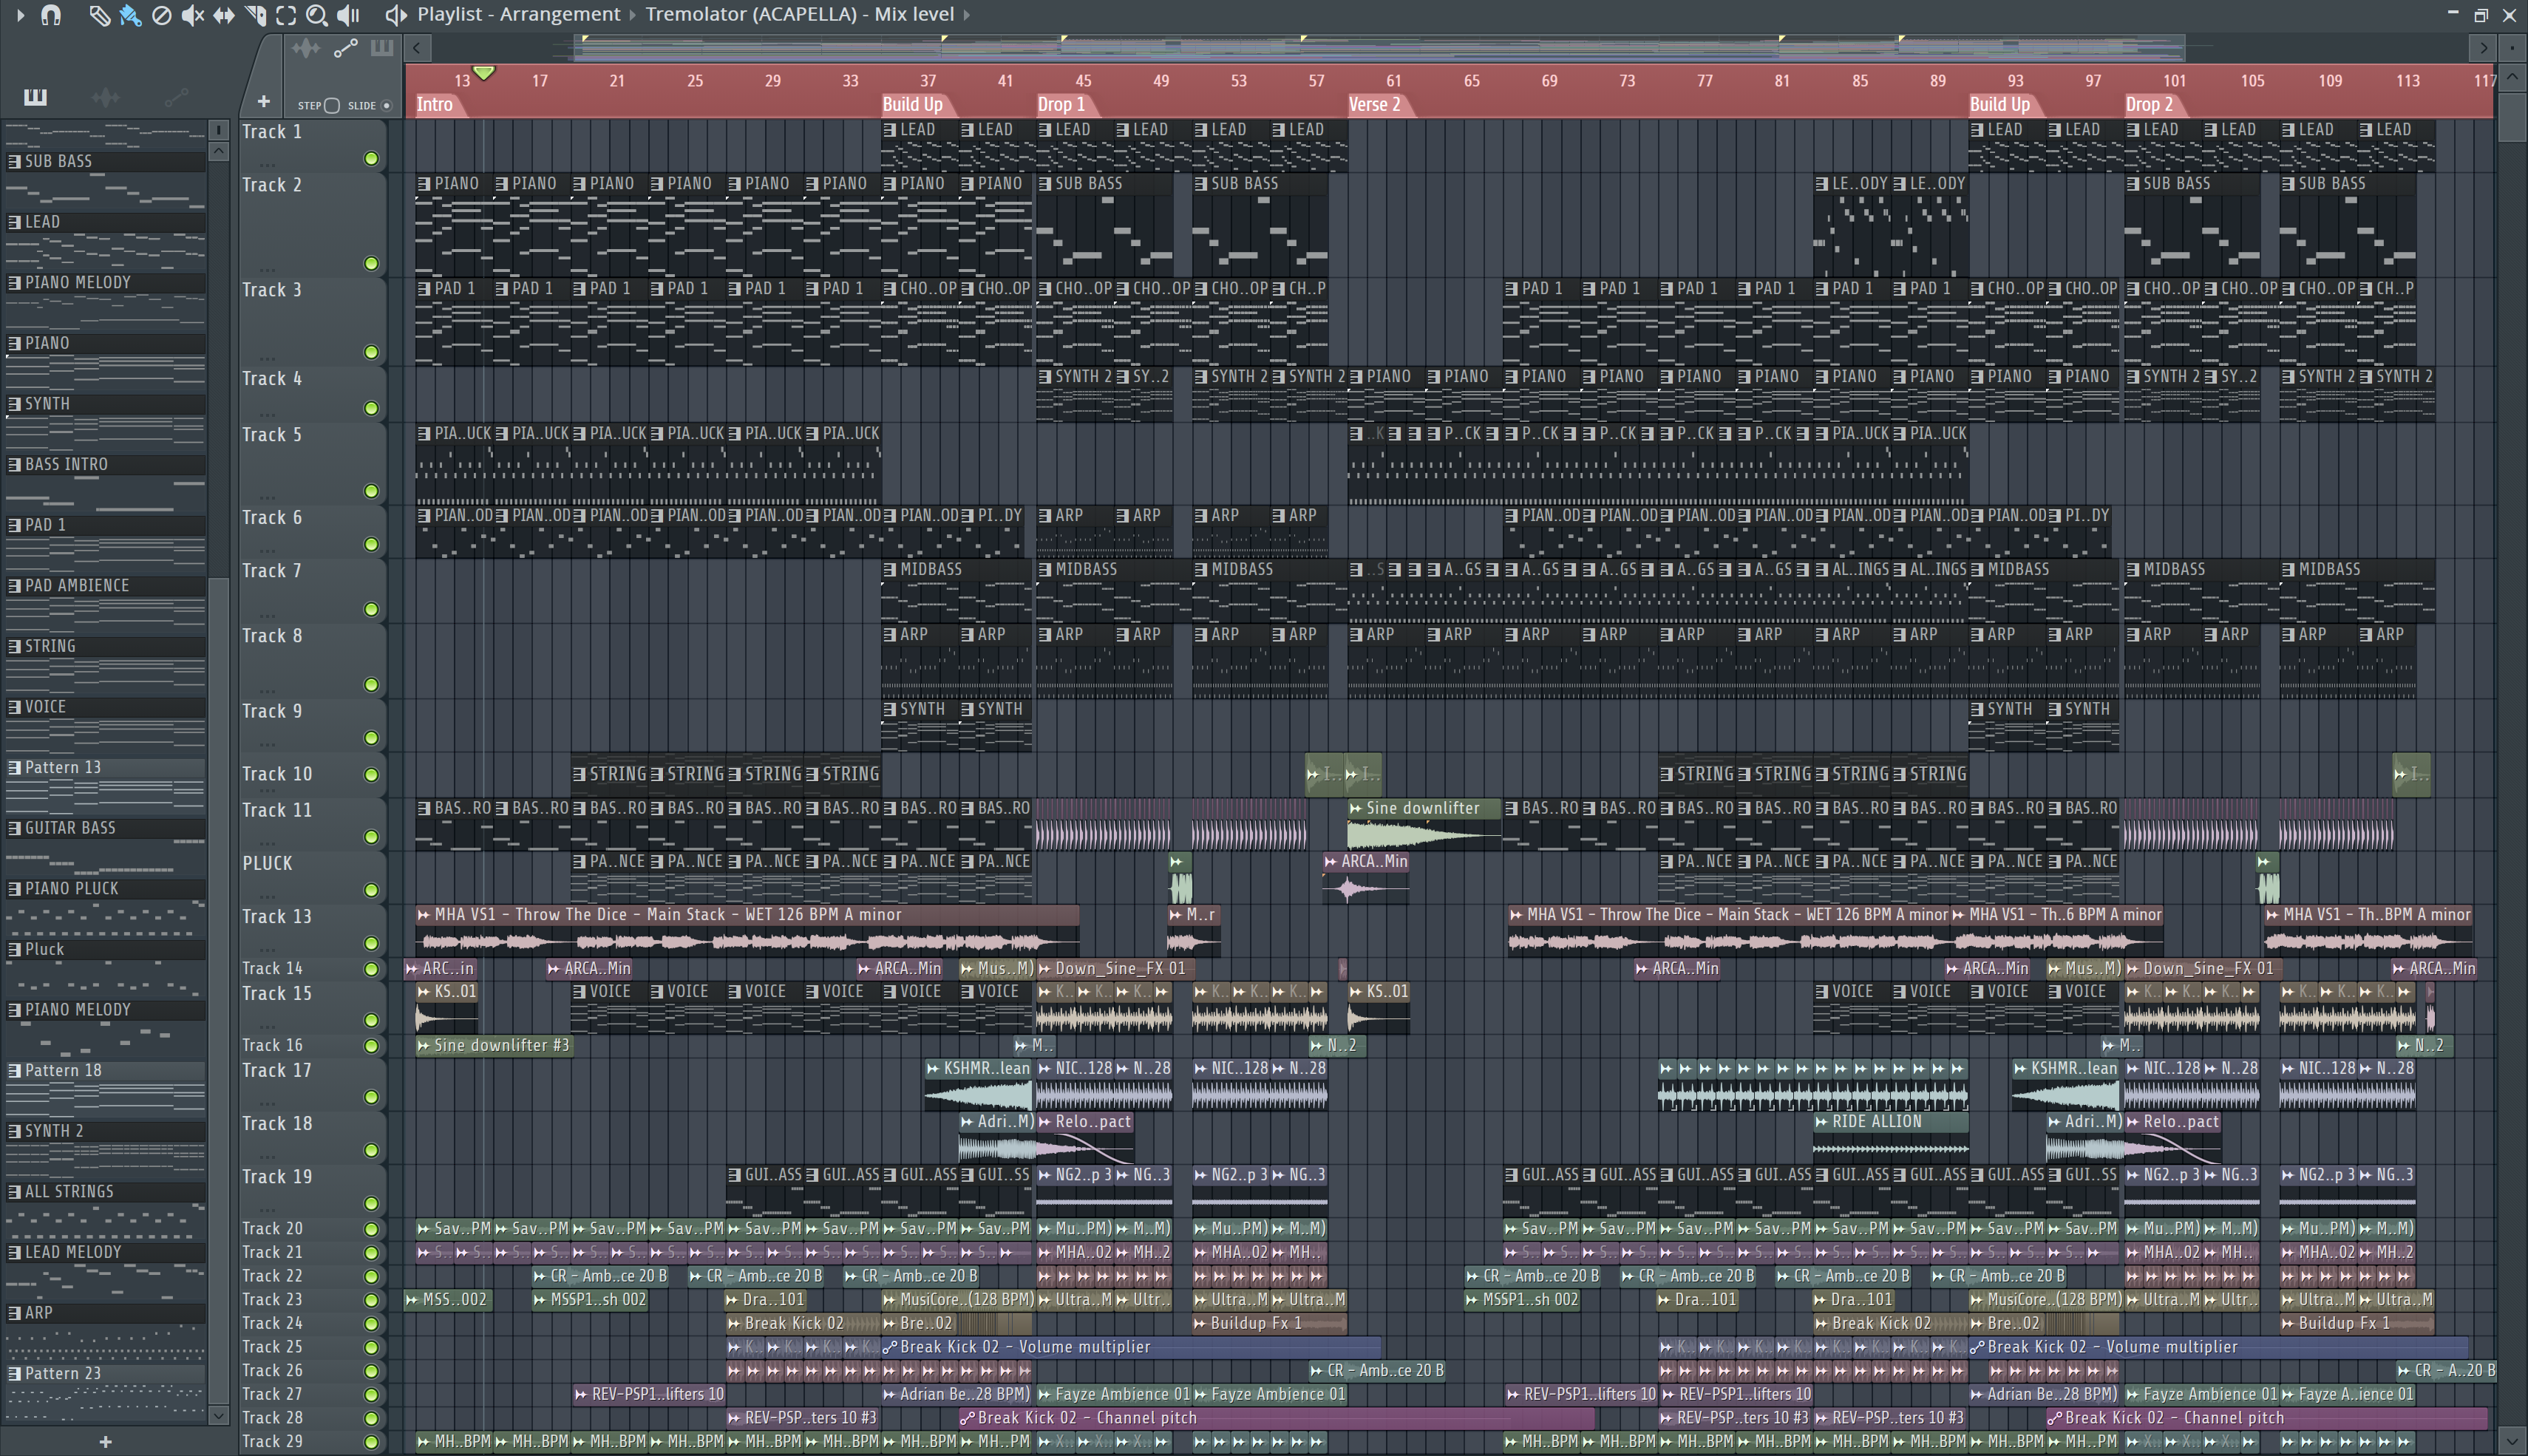
Task: Mute Track 20 green light
Action: (x=371, y=1229)
